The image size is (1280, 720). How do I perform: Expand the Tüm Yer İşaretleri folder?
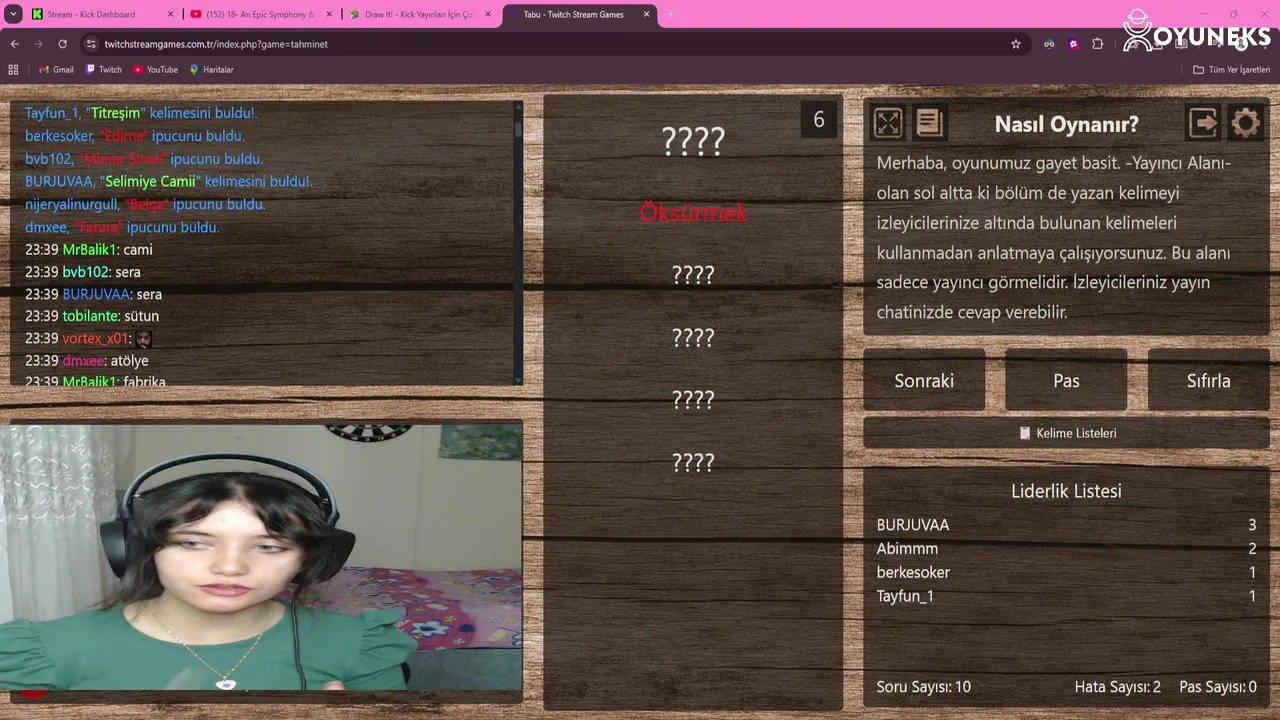pos(1231,70)
